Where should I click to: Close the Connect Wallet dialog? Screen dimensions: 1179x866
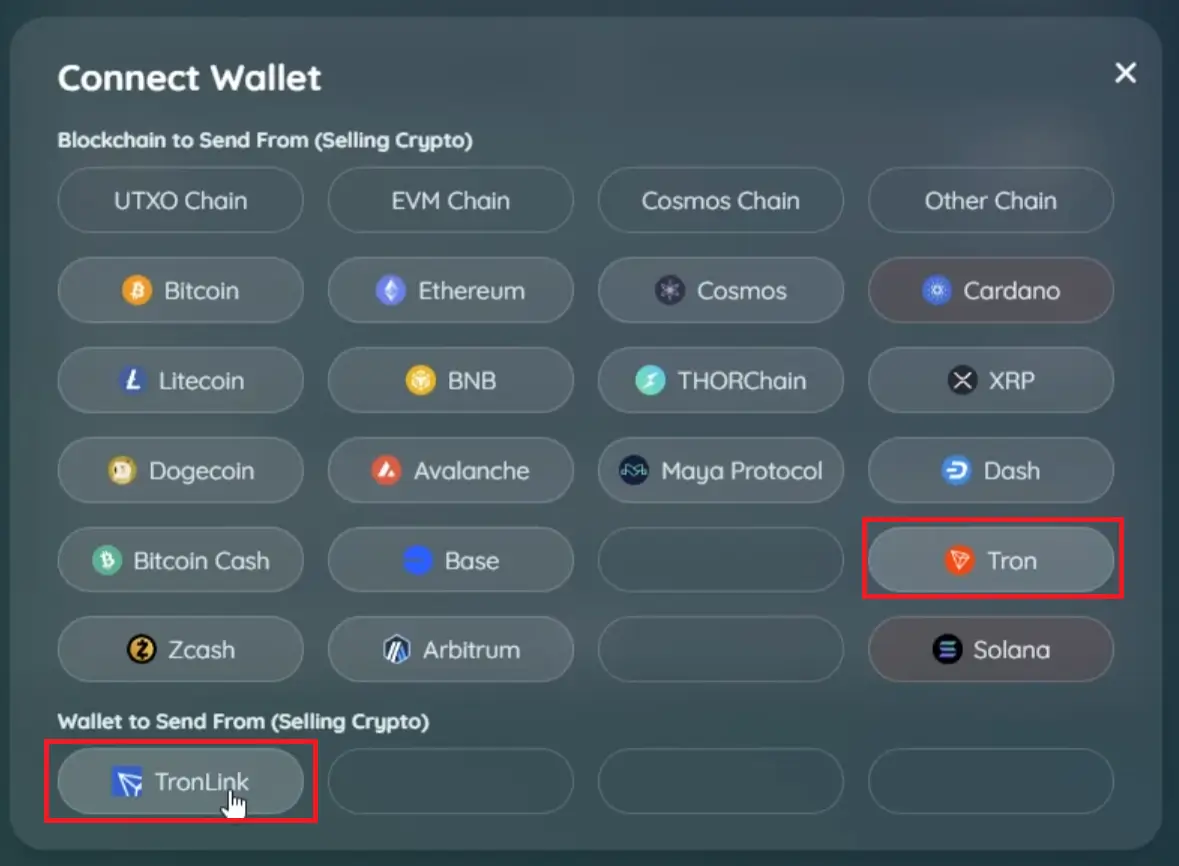1126,73
